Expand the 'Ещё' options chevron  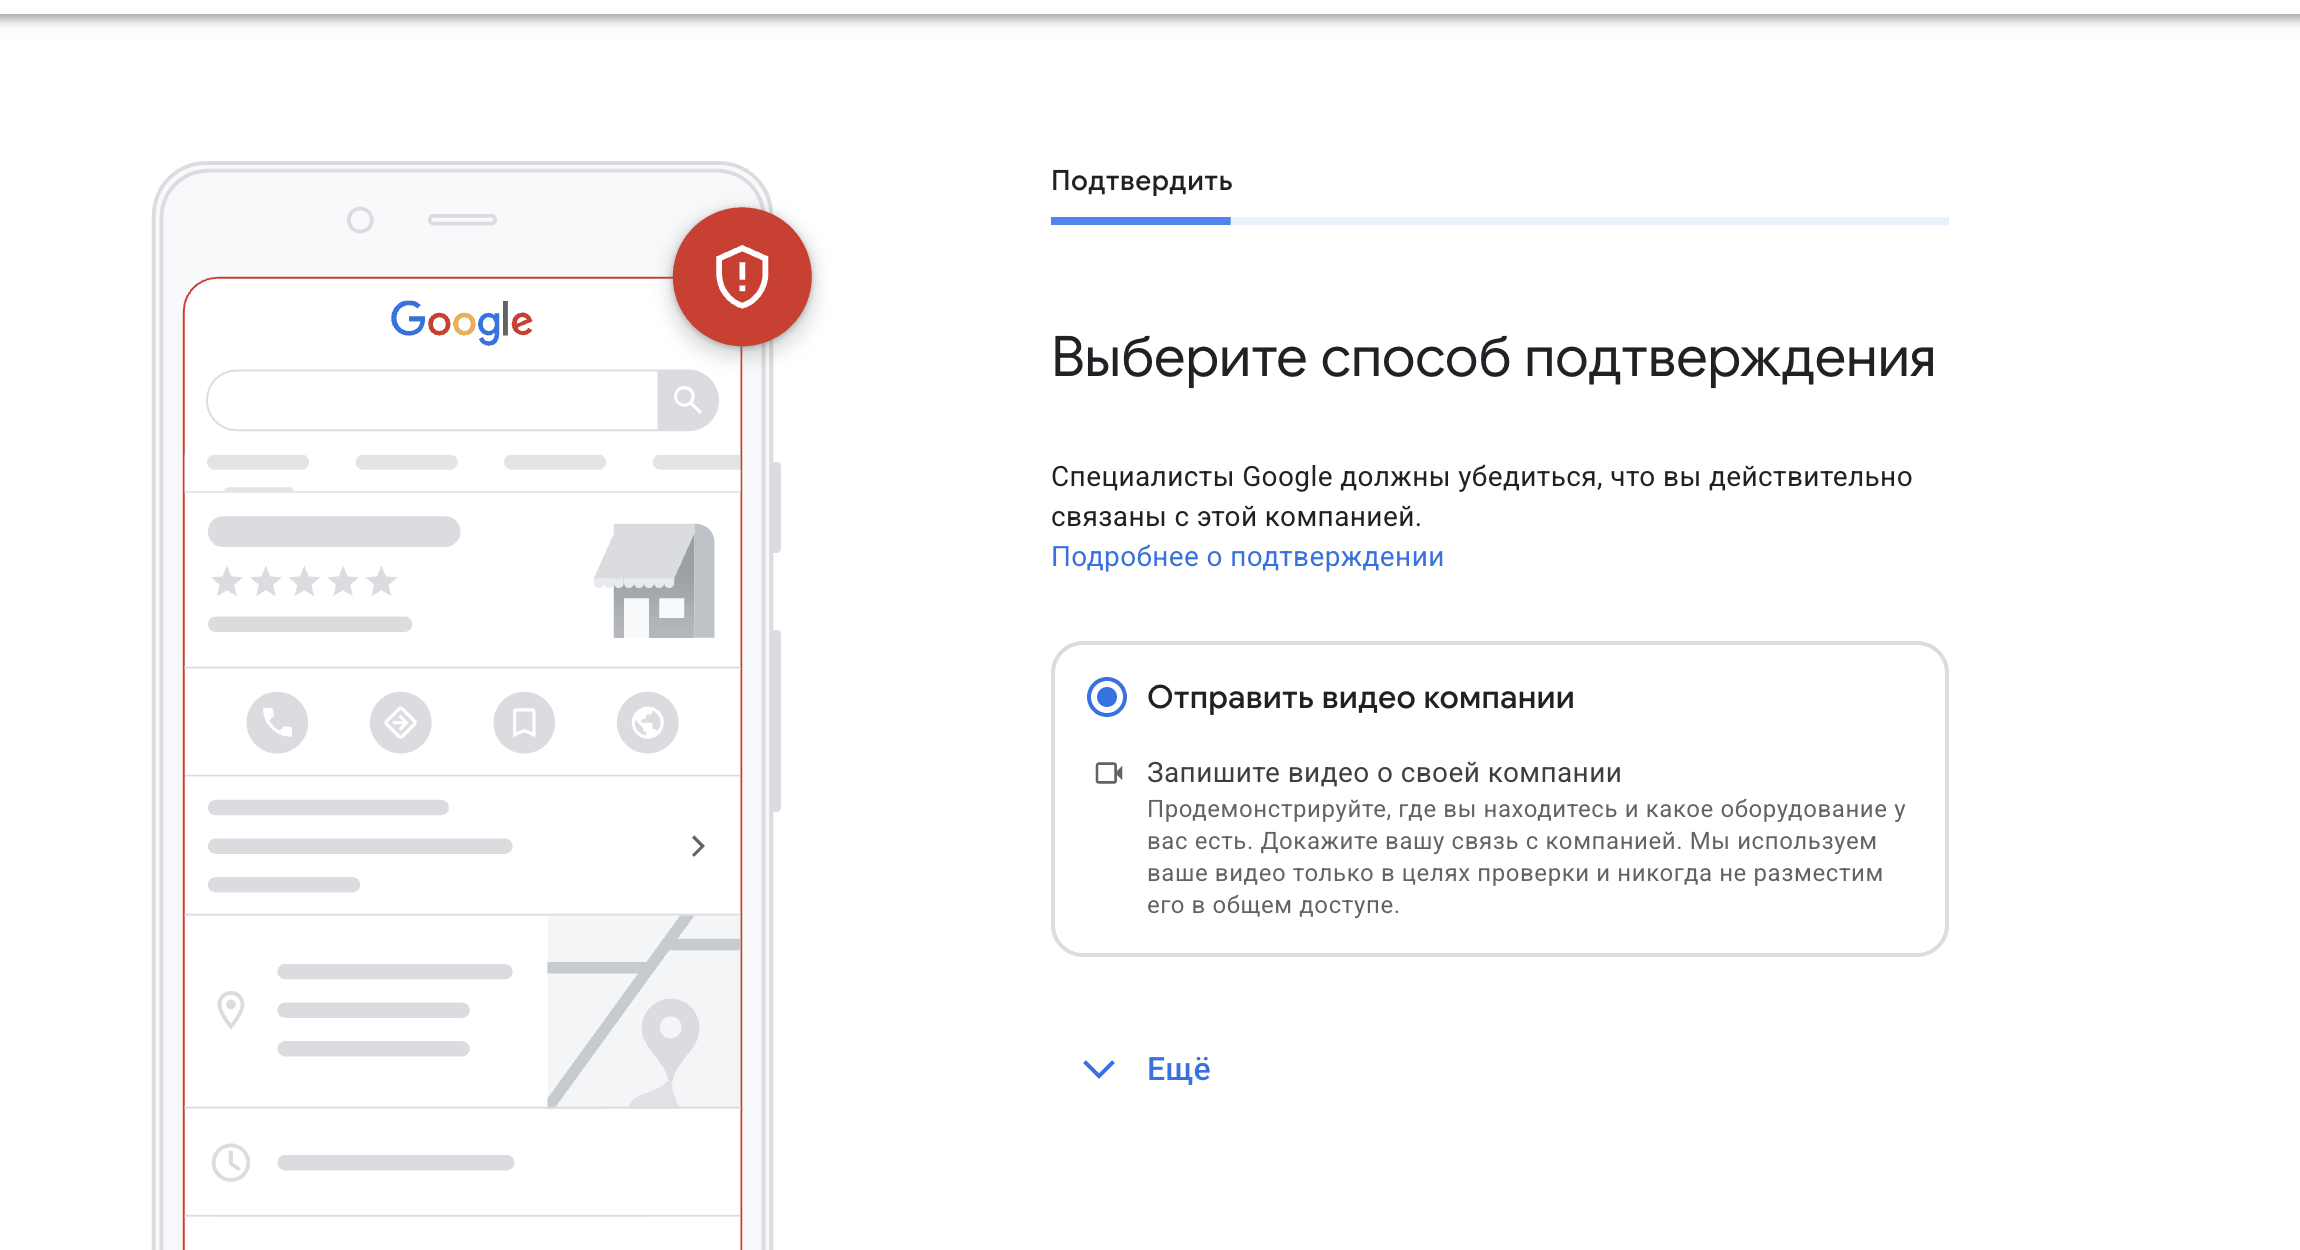1099,1069
